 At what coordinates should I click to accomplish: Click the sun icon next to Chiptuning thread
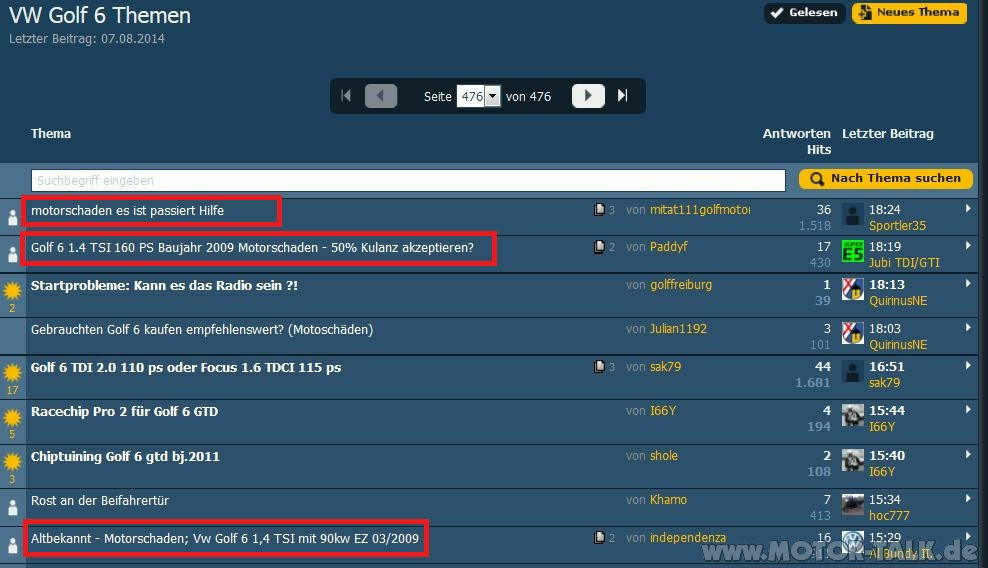[12, 462]
